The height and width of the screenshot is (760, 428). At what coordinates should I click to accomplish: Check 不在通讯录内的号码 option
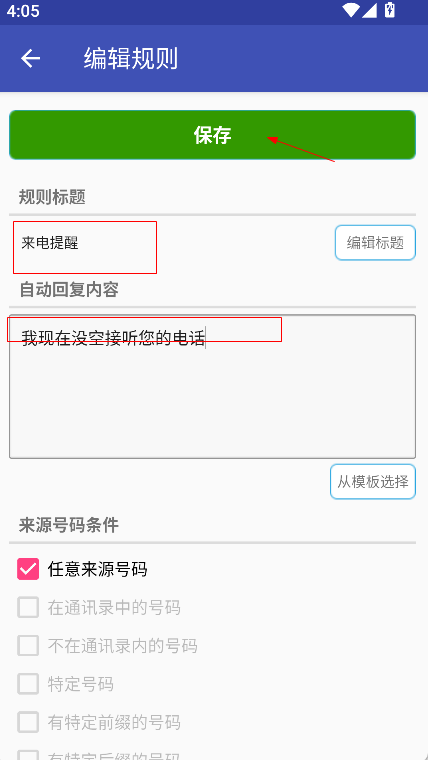tap(28, 646)
